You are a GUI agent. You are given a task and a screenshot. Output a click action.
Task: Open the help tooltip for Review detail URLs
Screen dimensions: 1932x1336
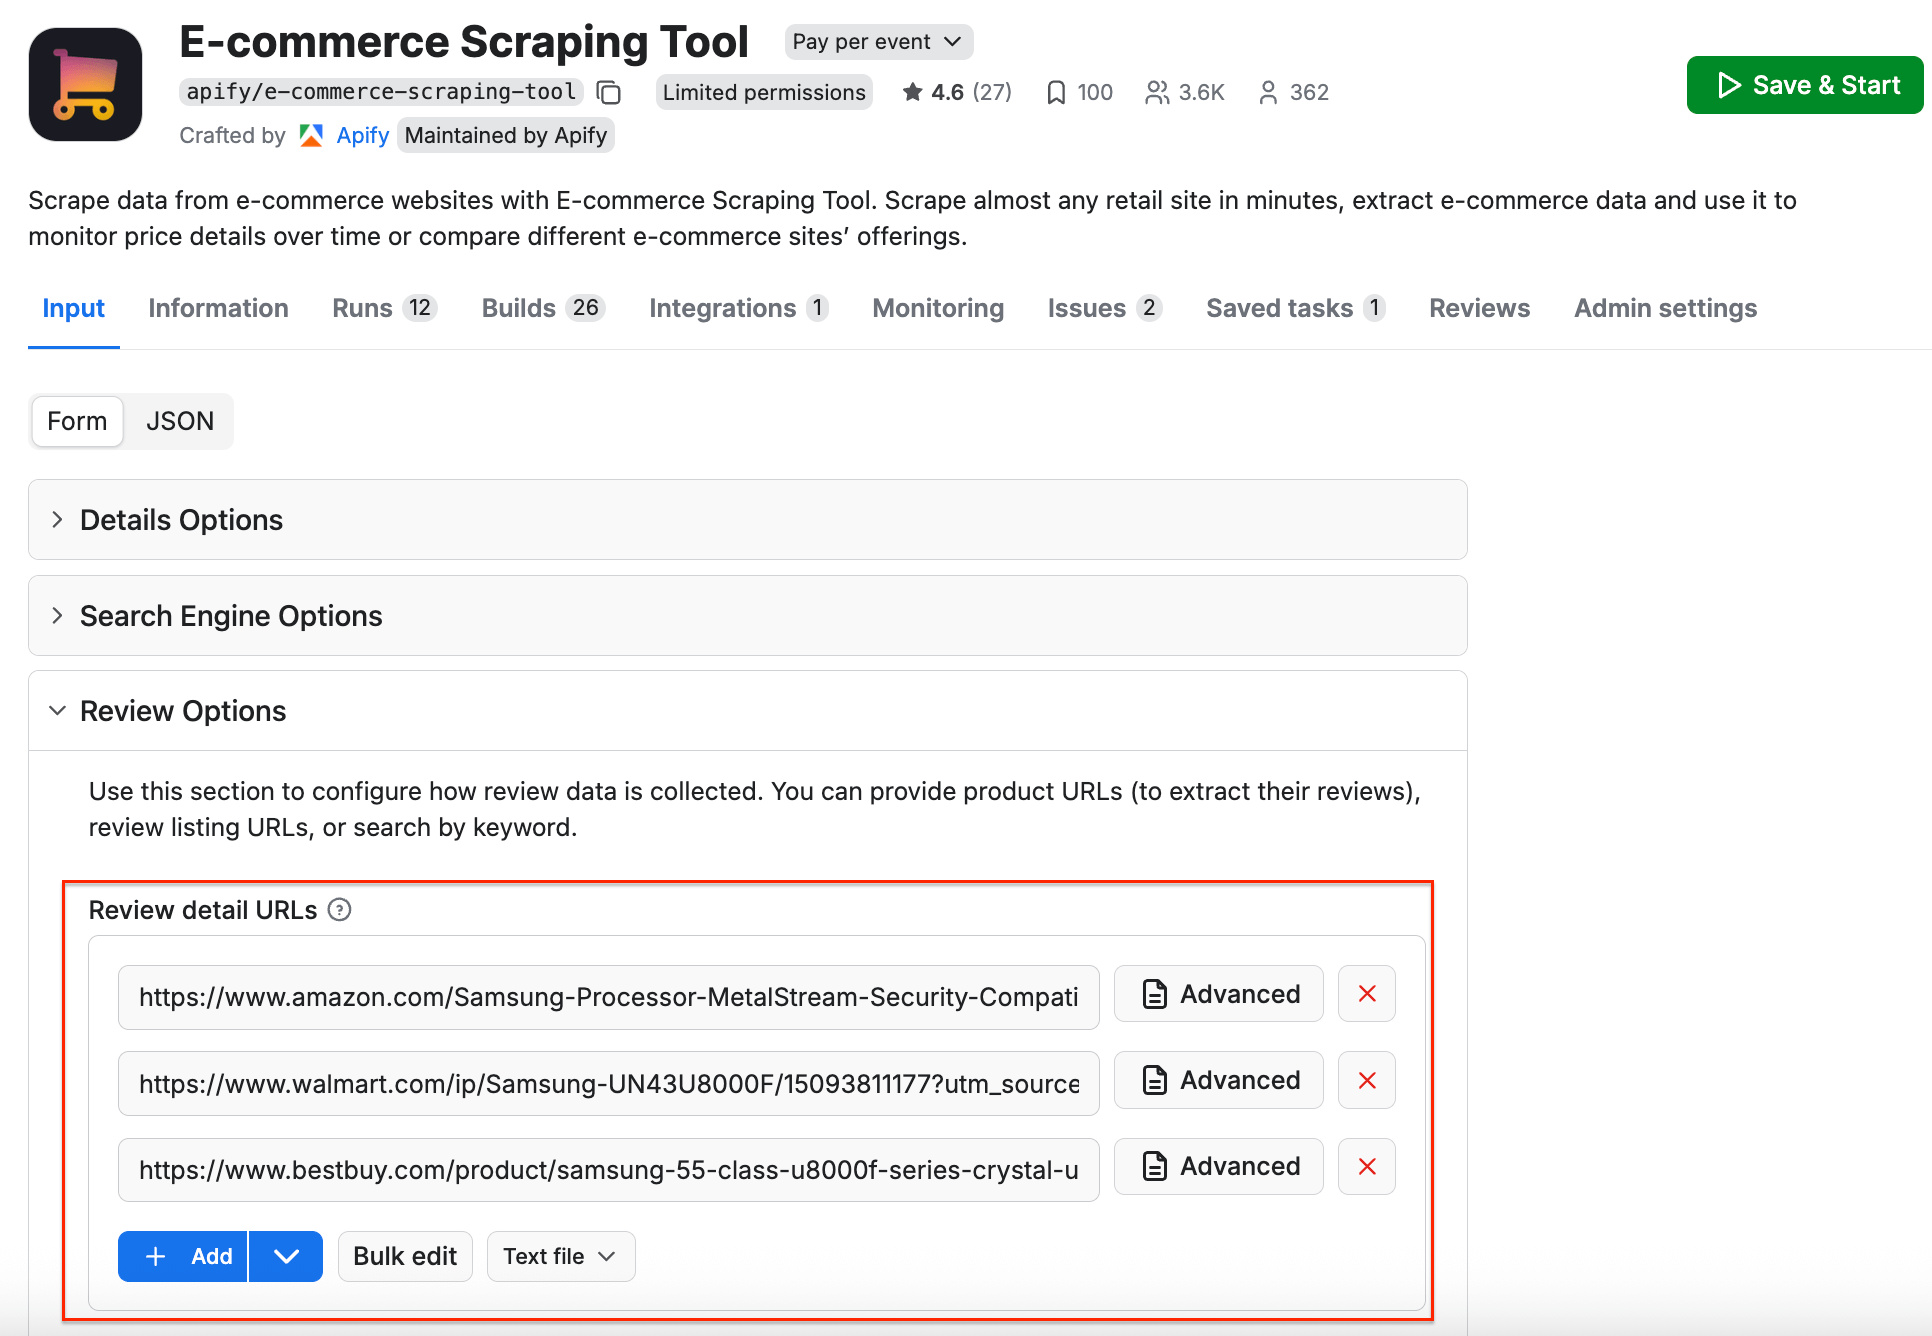340,909
